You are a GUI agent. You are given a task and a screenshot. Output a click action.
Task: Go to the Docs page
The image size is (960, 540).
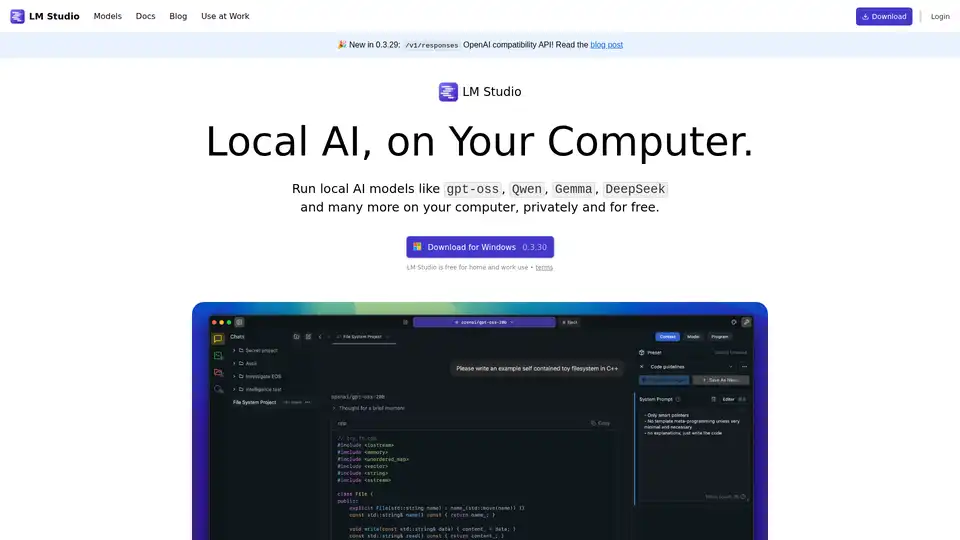[145, 16]
